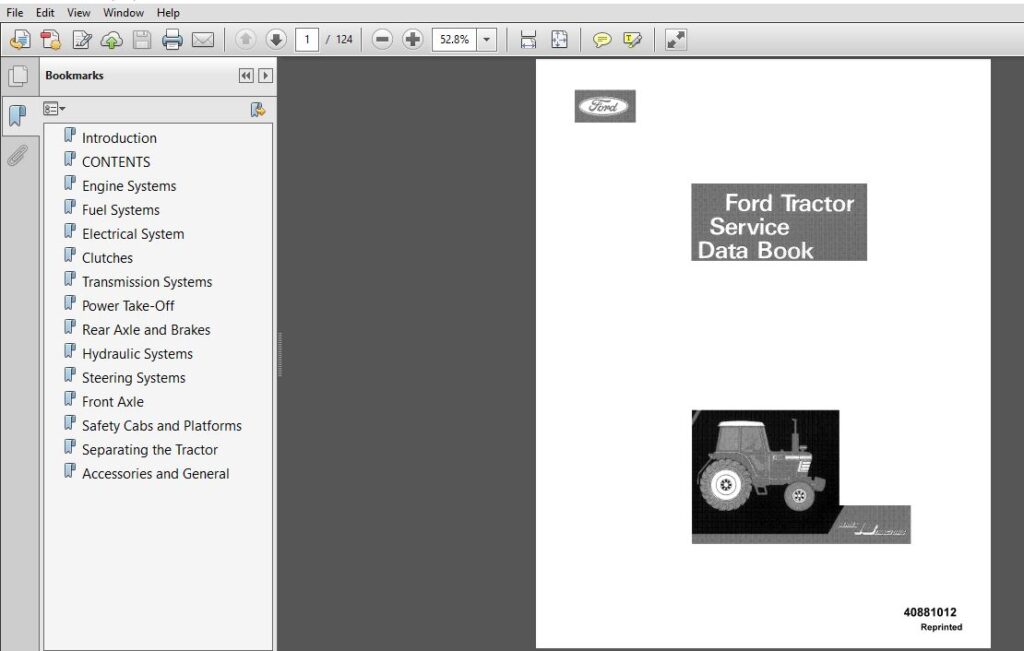The width and height of the screenshot is (1024, 651).
Task: Enter full screen read mode
Action: click(675, 40)
